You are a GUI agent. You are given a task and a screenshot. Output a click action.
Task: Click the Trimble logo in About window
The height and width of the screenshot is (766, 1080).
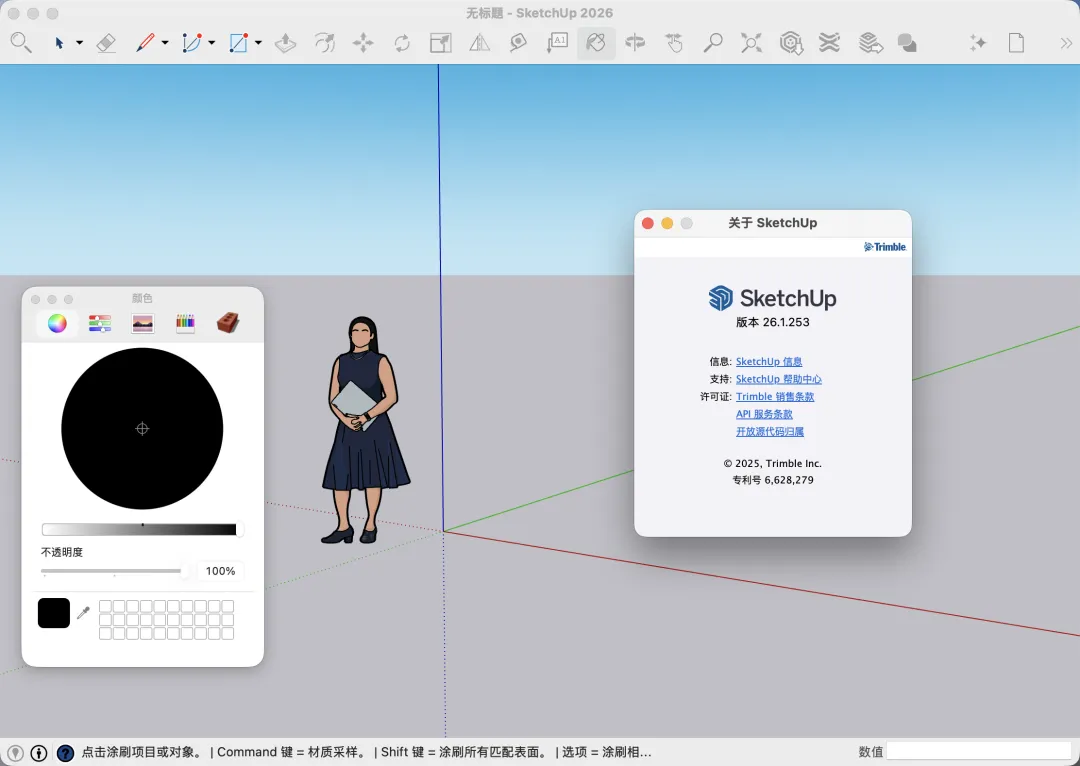(885, 247)
